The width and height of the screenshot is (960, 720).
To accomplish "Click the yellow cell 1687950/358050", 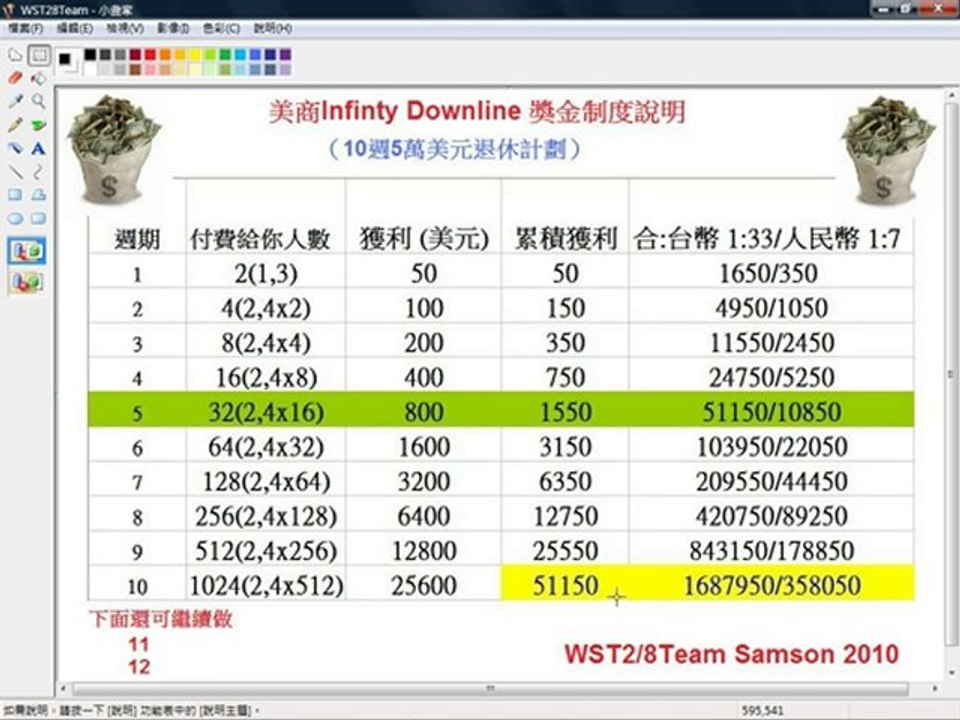I will point(771,585).
